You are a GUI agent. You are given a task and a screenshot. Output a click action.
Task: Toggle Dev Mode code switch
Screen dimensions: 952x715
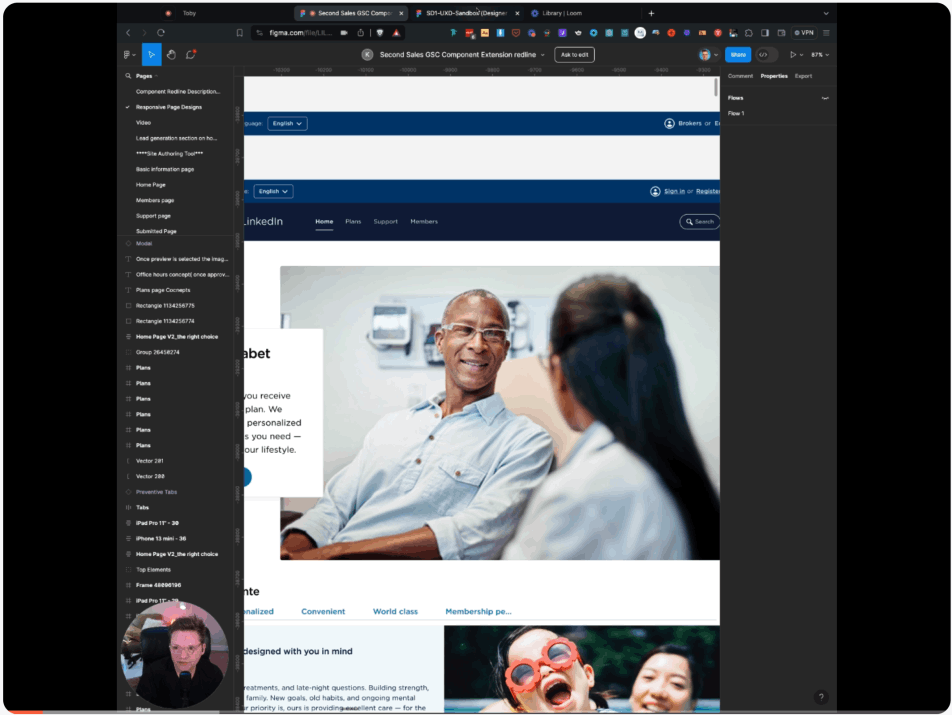764,55
